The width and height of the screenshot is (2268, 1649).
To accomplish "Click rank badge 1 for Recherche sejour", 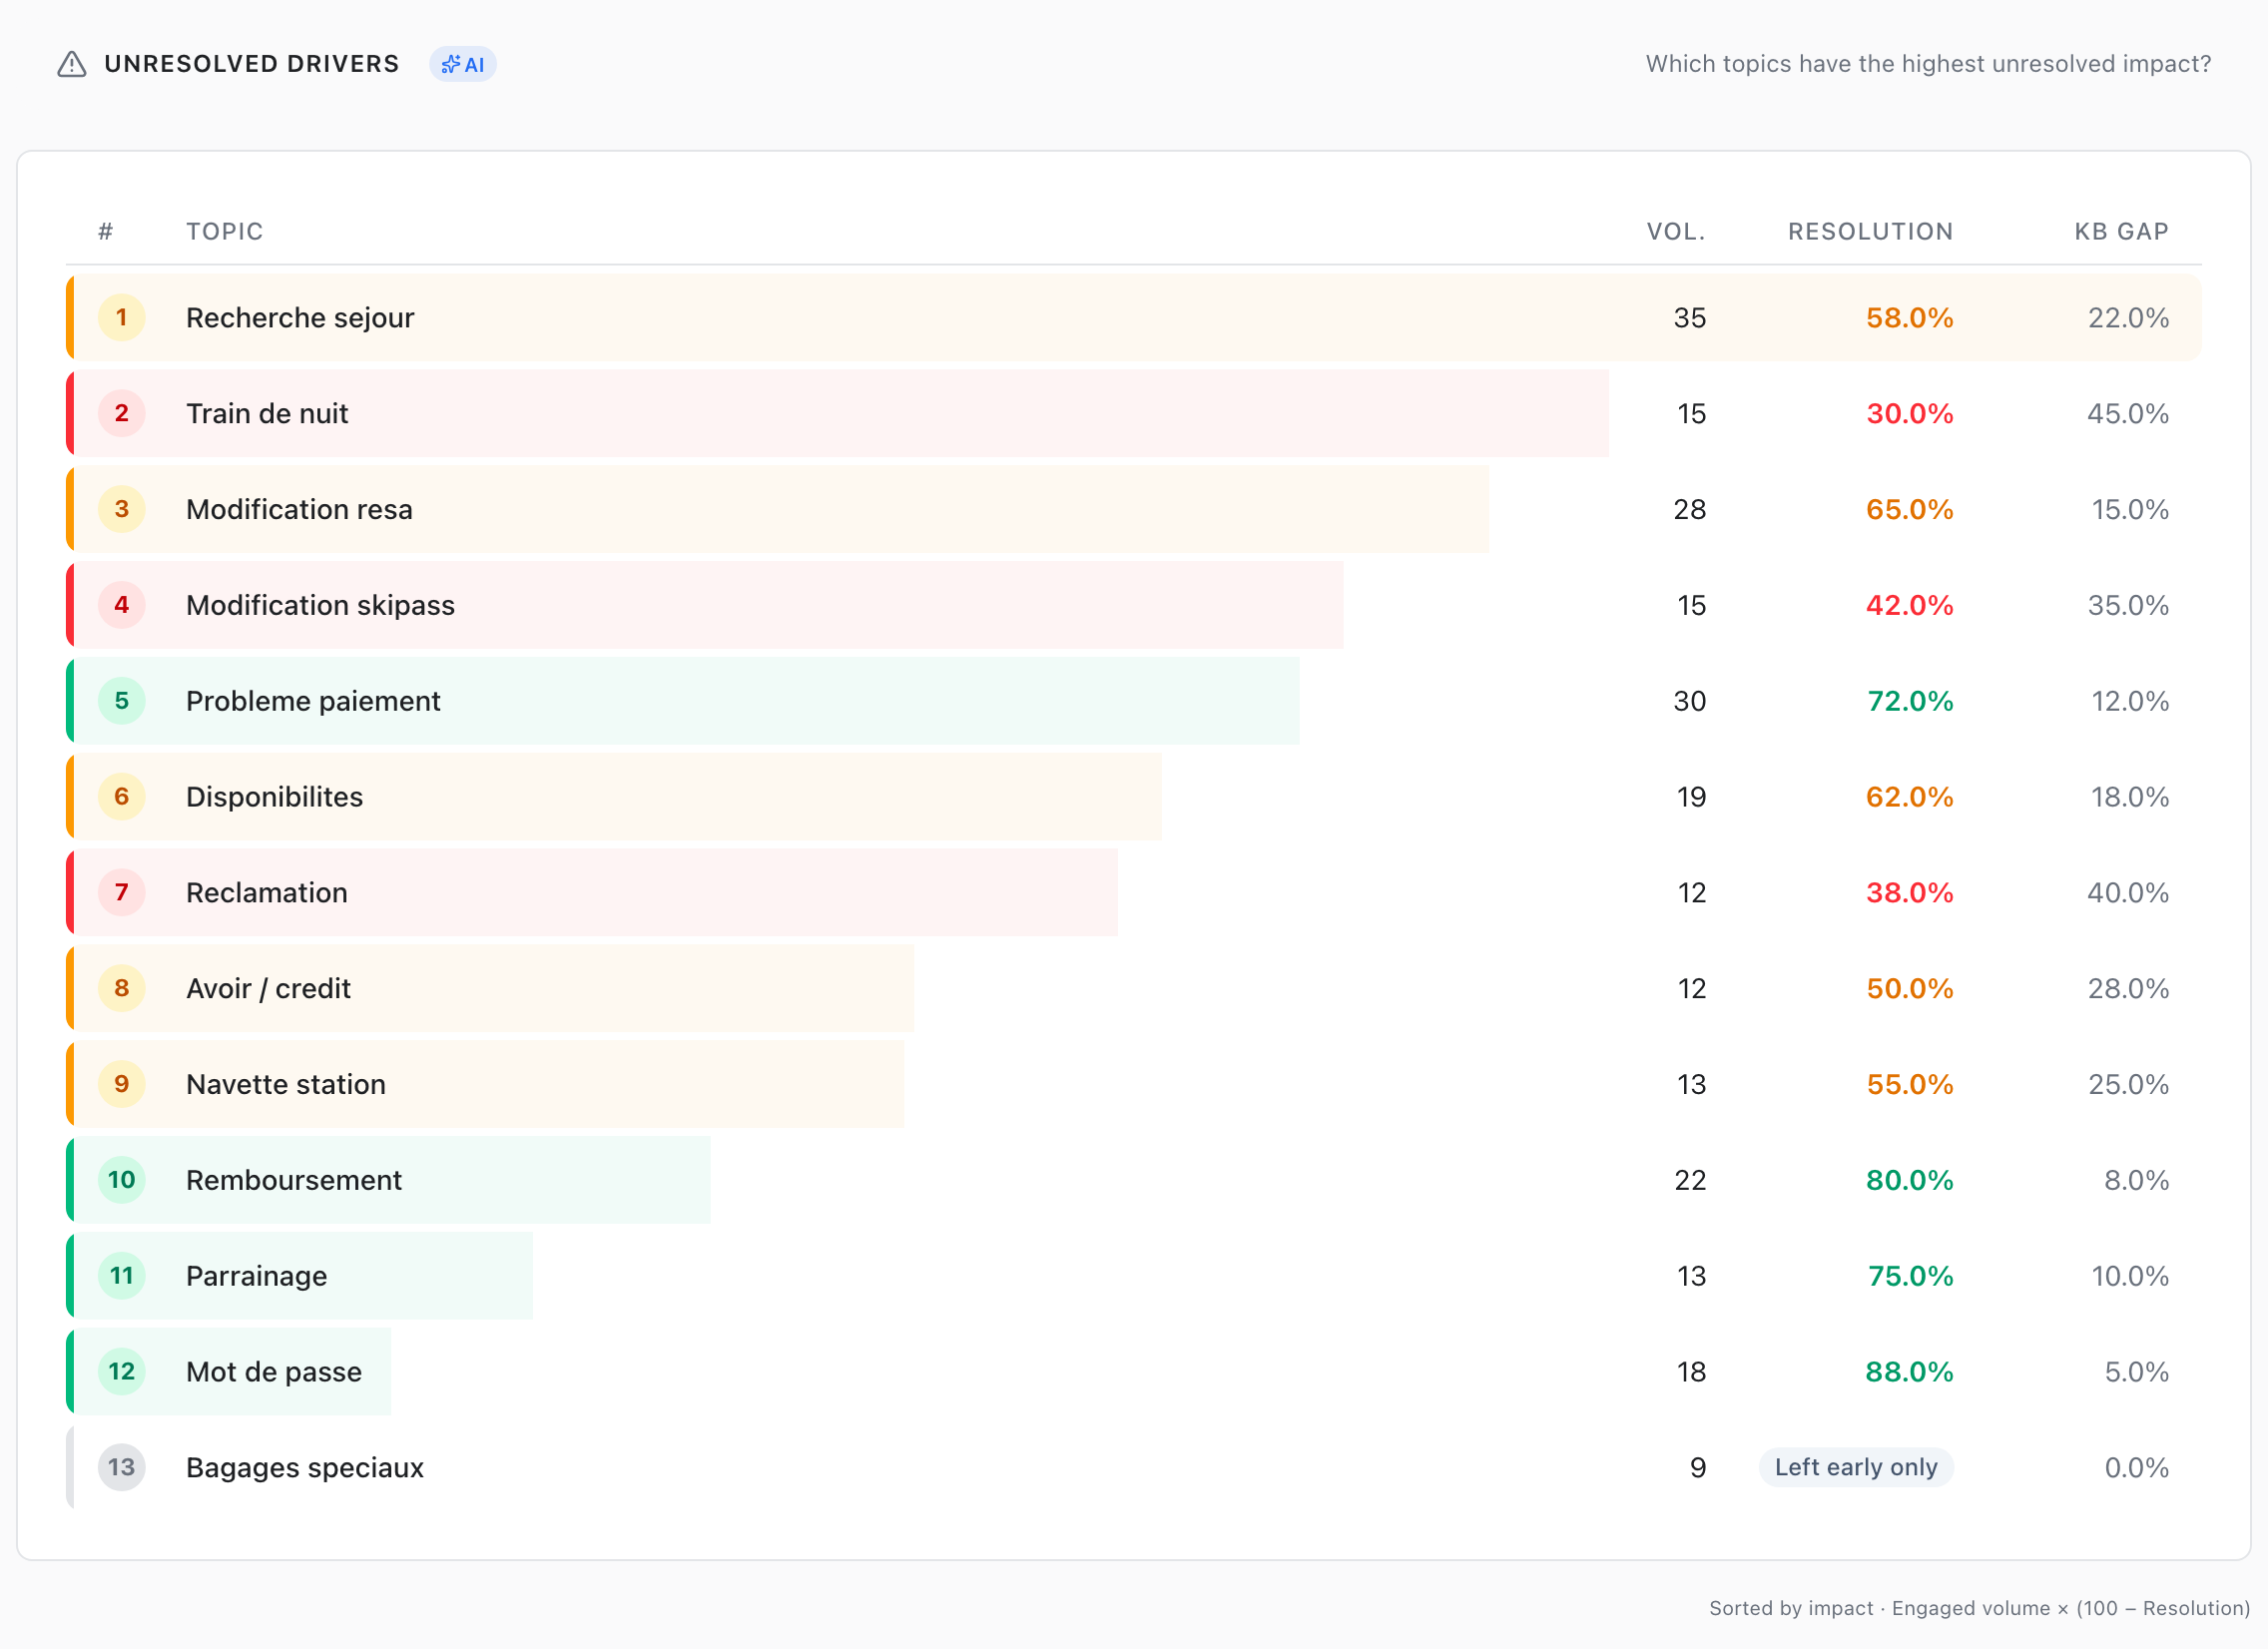I will (x=122, y=318).
